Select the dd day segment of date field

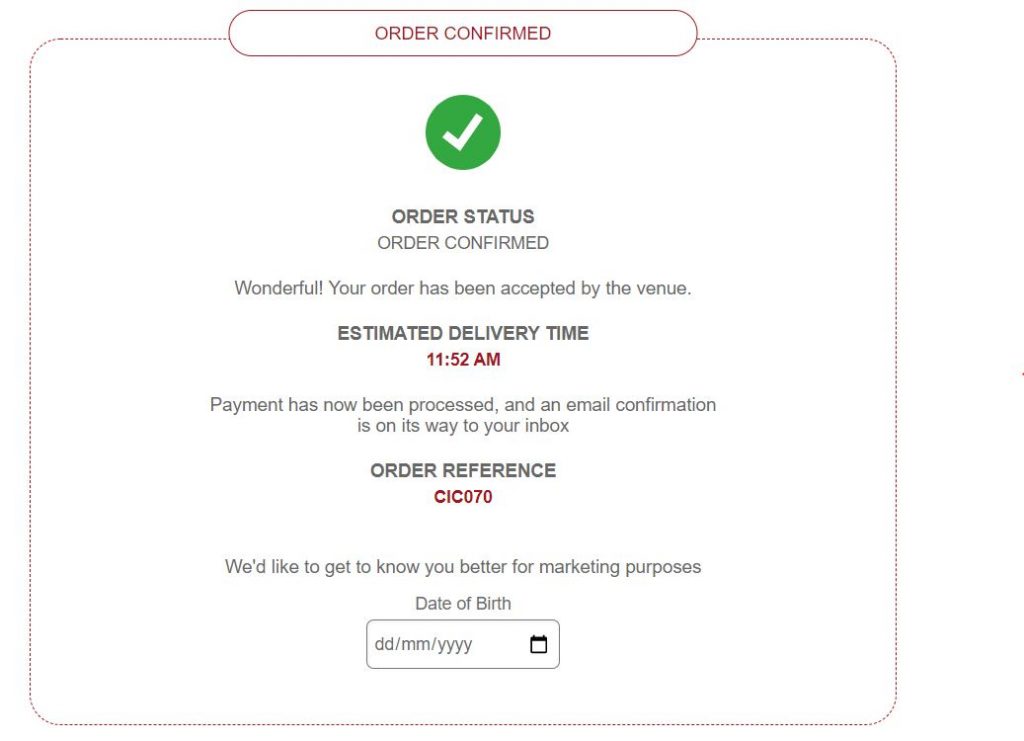[x=384, y=644]
